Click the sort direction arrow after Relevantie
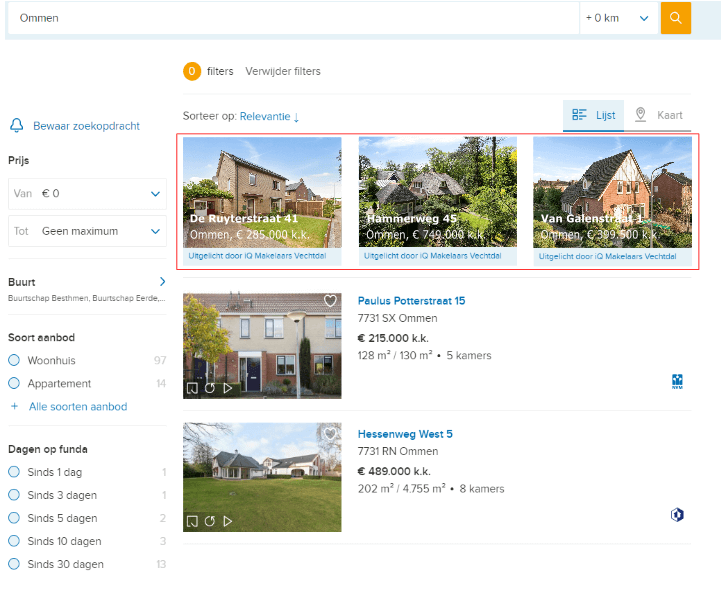 click(x=297, y=117)
